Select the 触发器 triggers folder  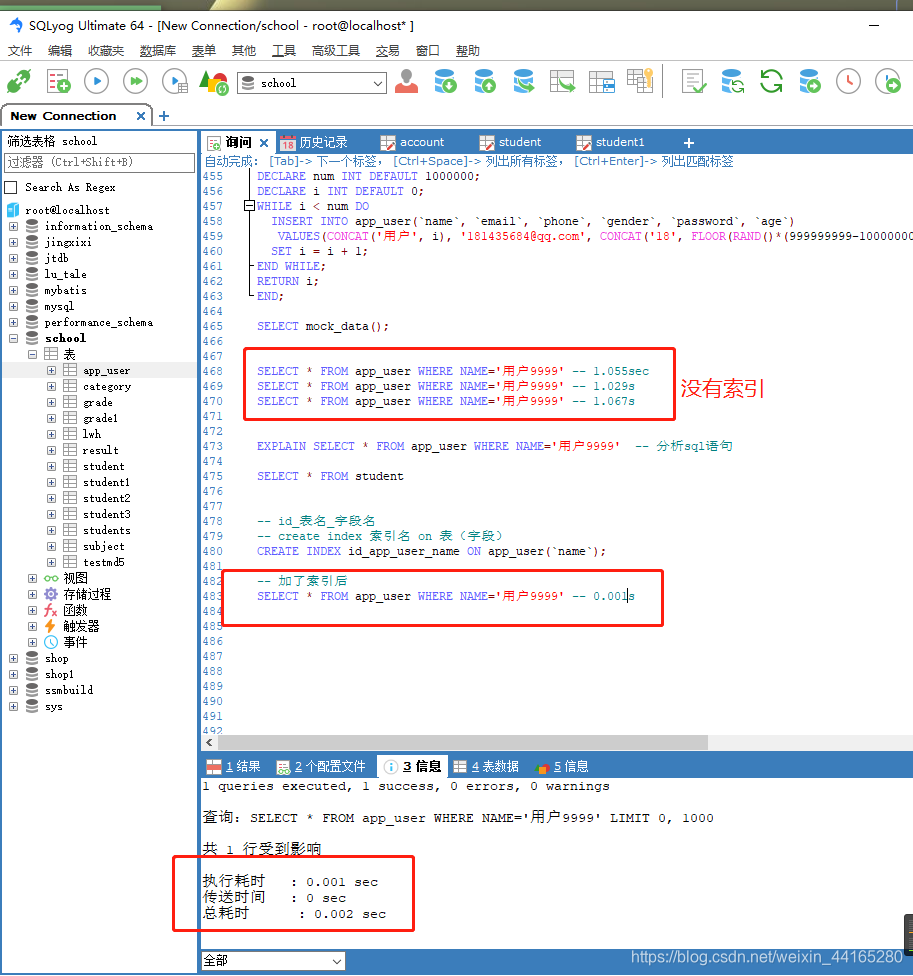click(x=81, y=626)
